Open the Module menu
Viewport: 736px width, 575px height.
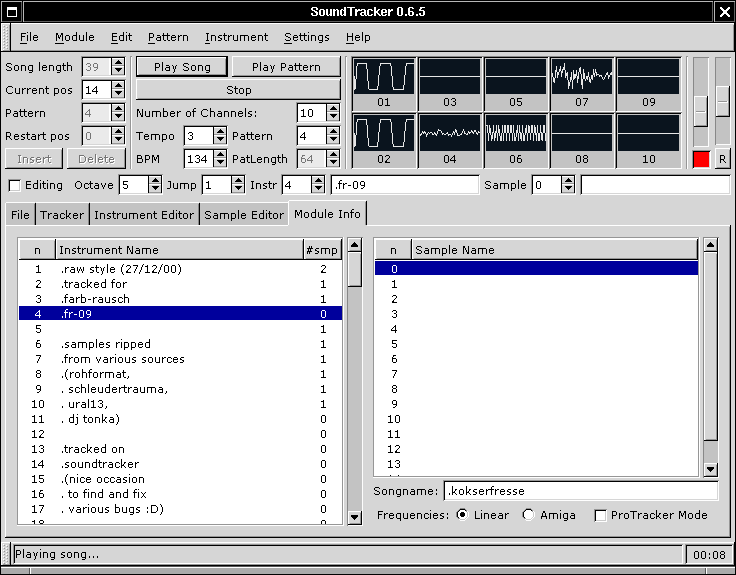pos(74,37)
